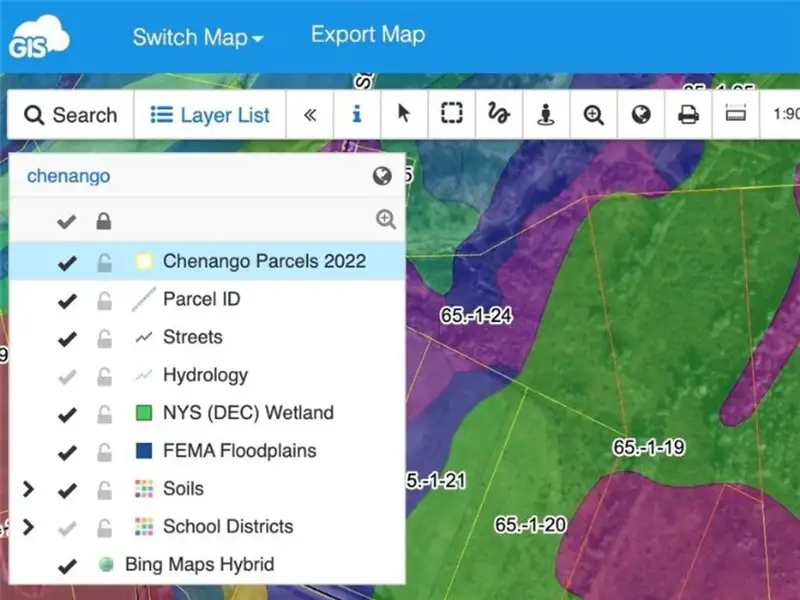
Task: Click the print map icon
Action: [x=688, y=115]
